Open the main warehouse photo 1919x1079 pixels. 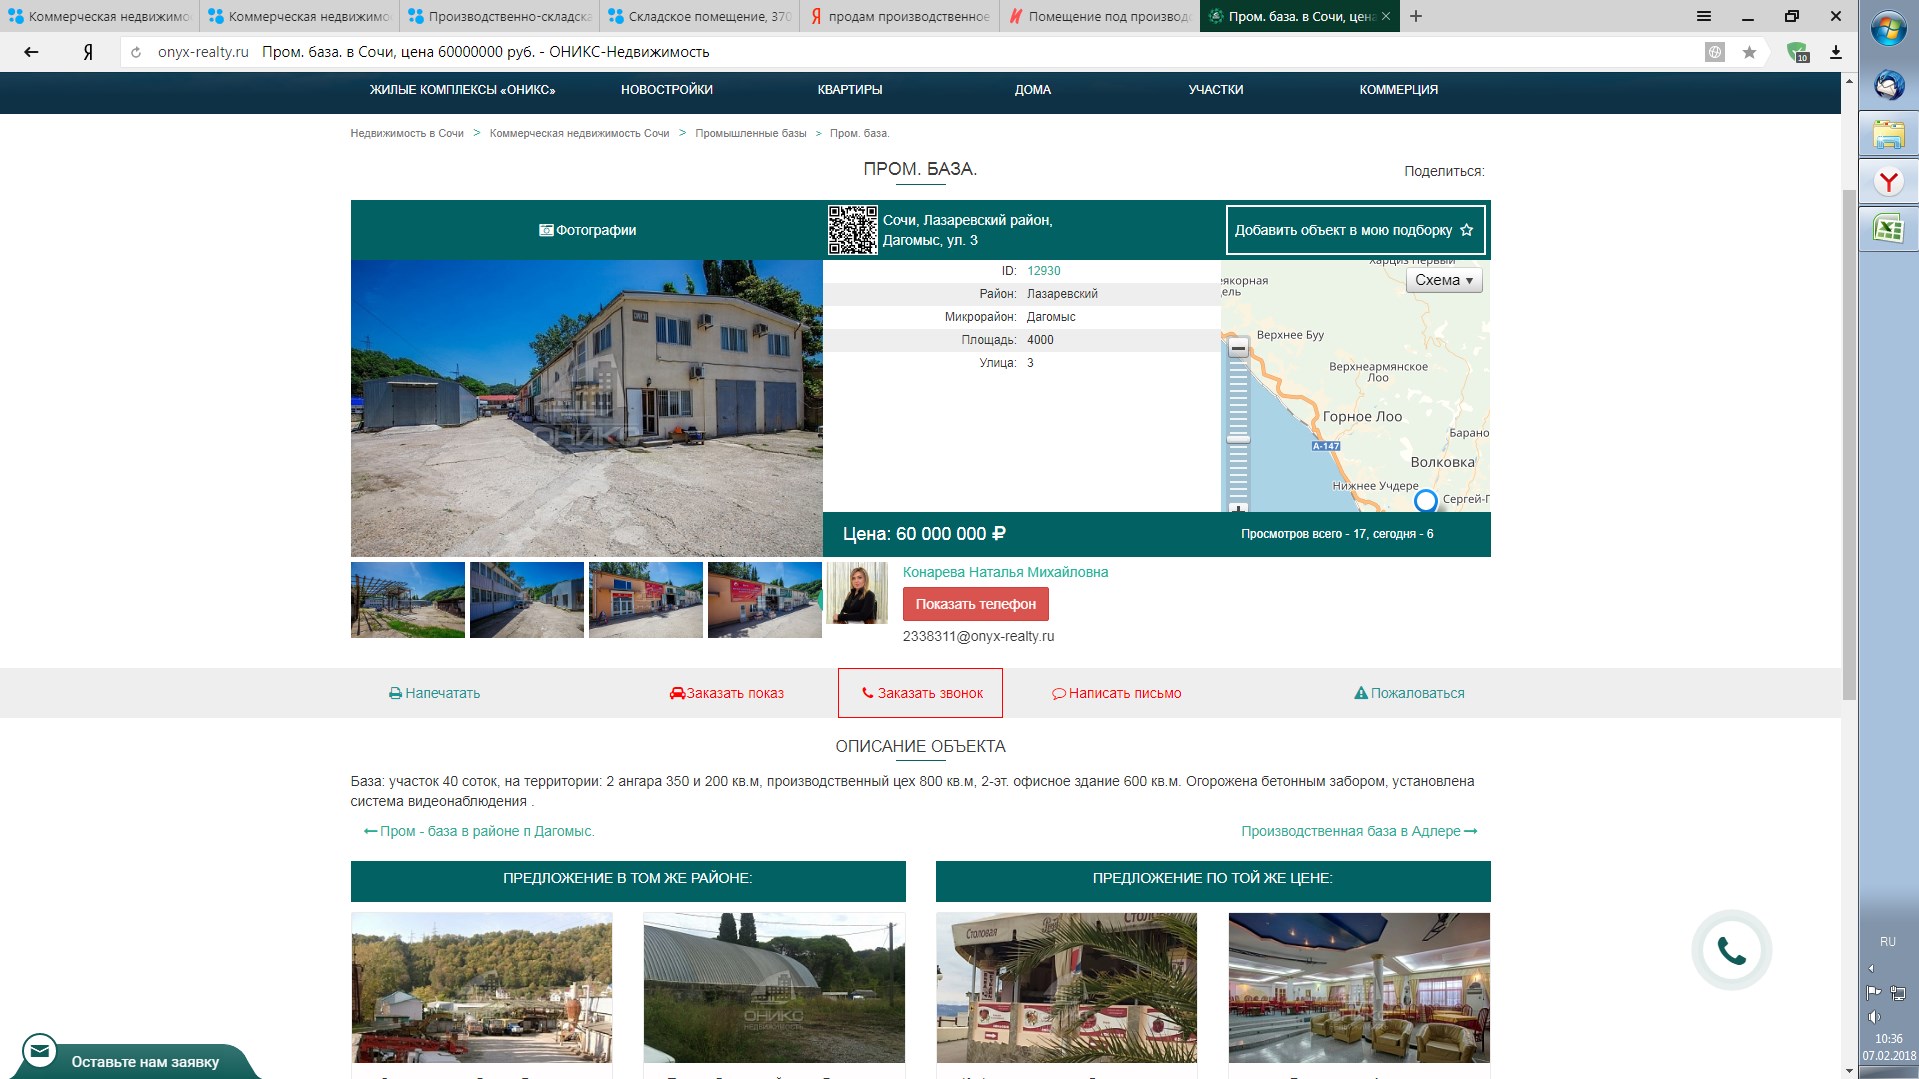tap(587, 408)
